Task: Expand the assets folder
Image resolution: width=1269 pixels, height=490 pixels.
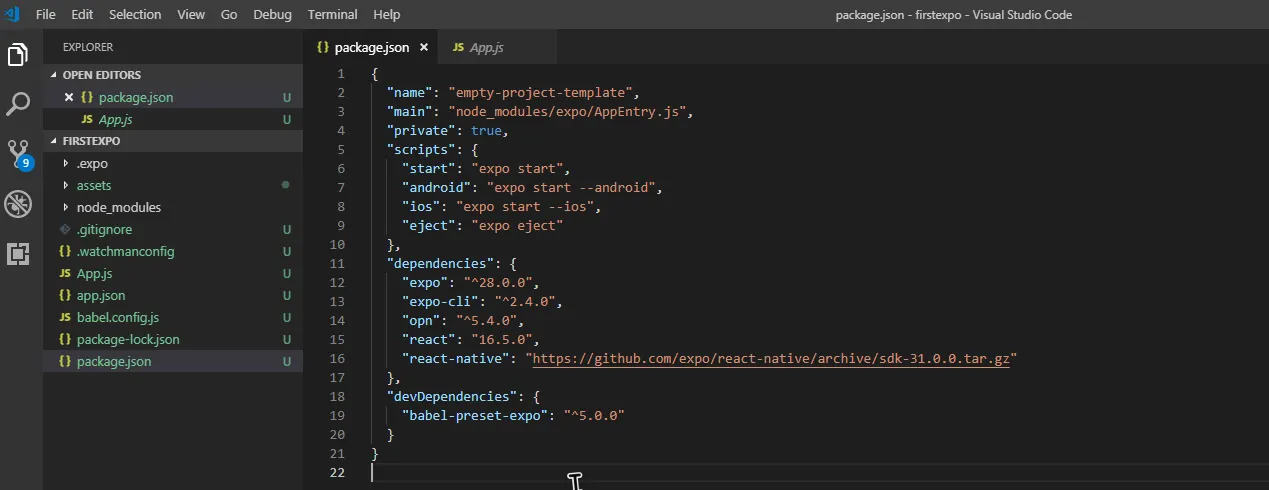Action: [94, 185]
